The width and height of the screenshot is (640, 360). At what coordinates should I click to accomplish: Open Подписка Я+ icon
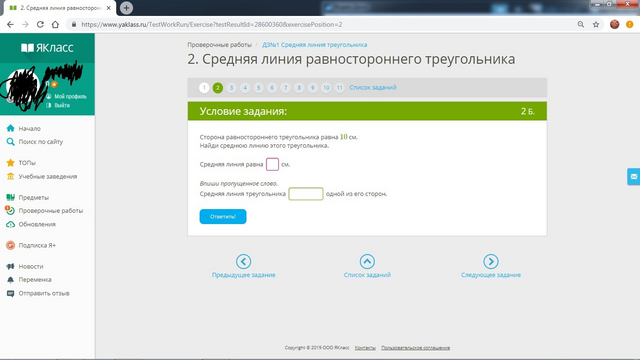click(x=11, y=245)
